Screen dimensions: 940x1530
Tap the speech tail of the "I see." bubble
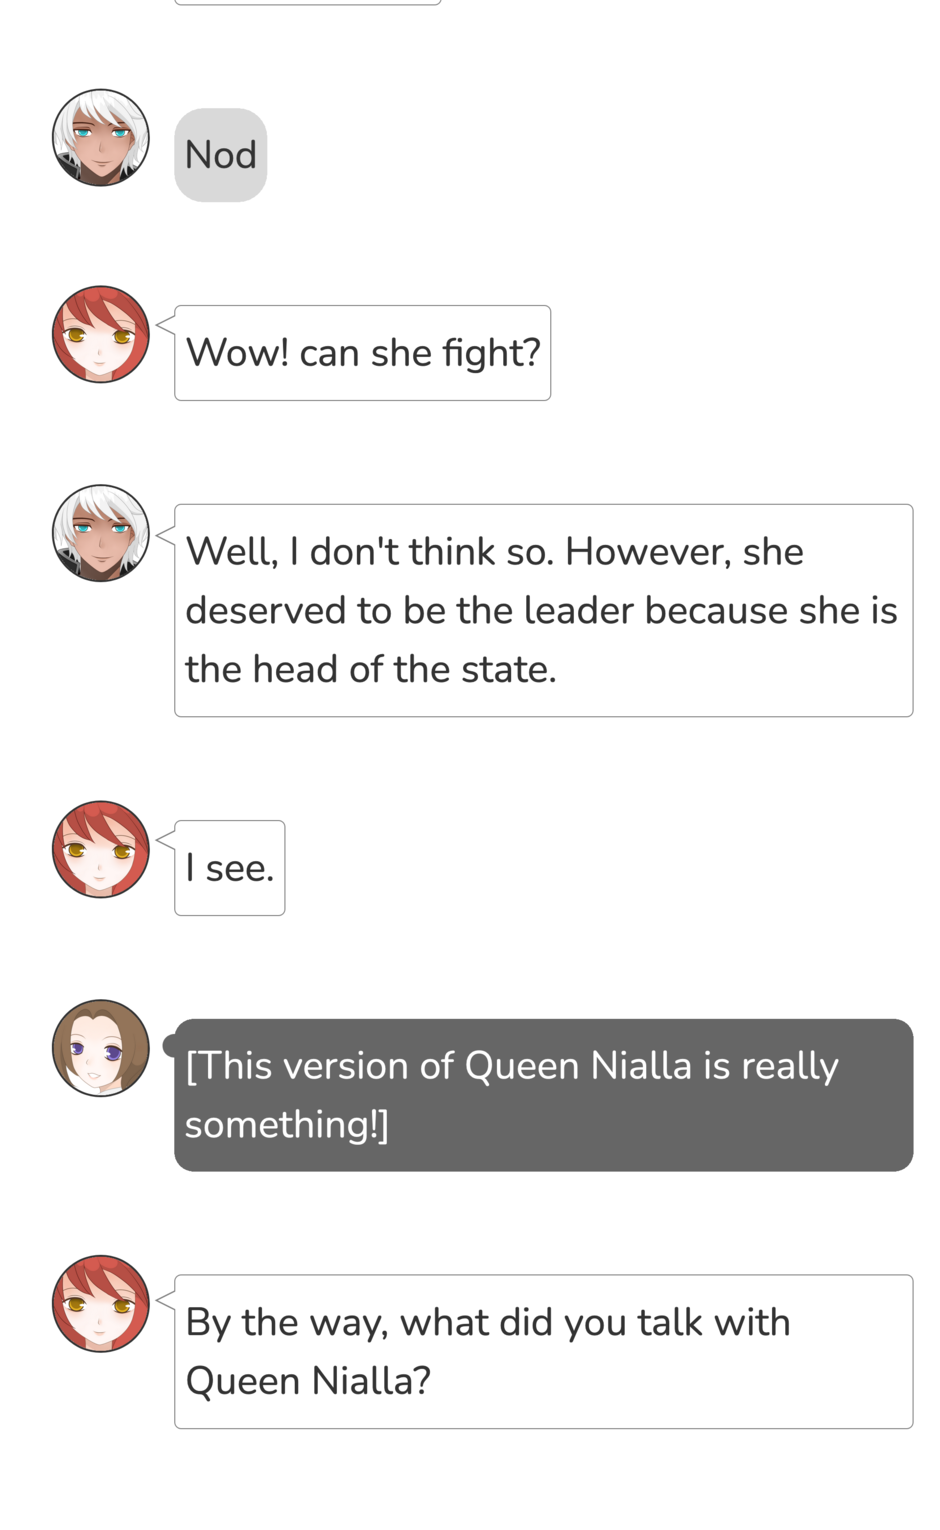[166, 839]
